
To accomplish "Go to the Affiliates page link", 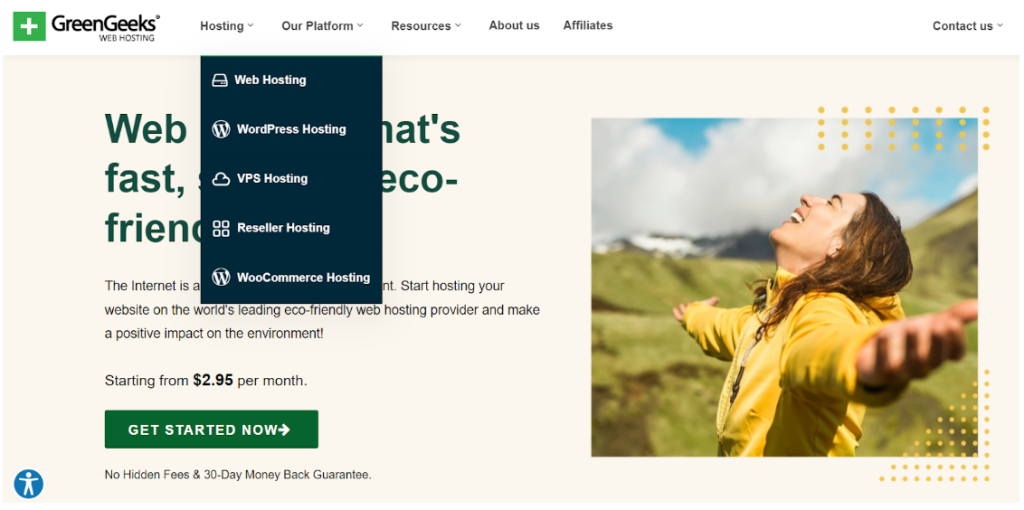I will 588,25.
